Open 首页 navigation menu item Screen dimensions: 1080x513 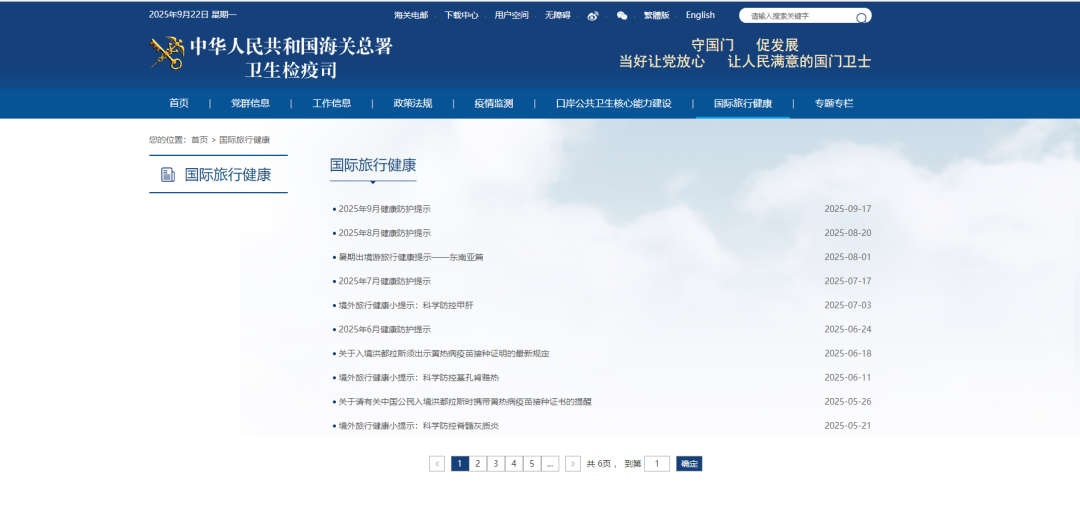coord(179,103)
